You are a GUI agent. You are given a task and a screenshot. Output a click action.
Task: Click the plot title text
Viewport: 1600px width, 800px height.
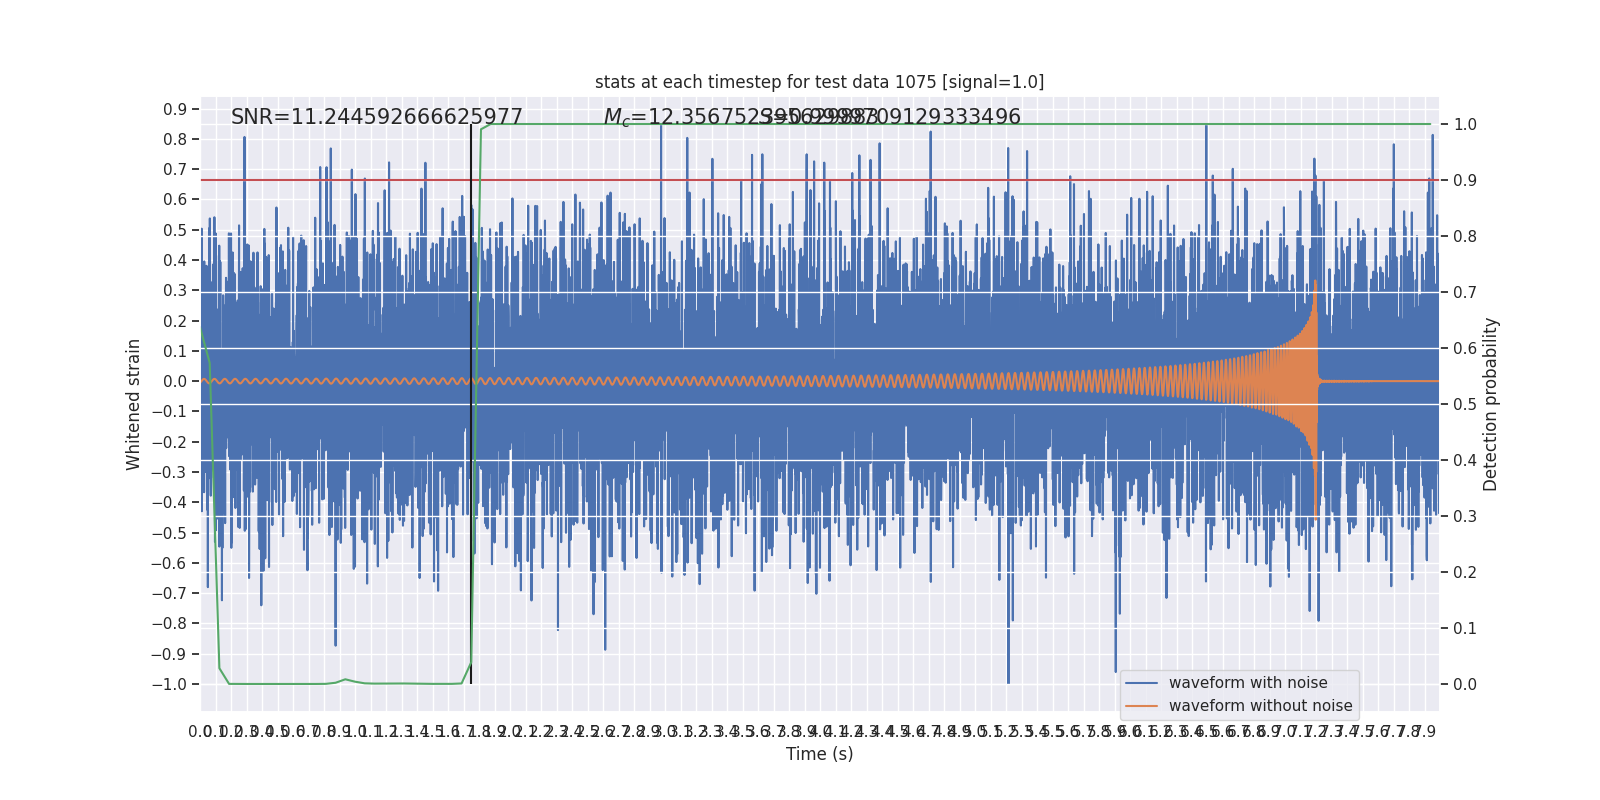tap(819, 82)
